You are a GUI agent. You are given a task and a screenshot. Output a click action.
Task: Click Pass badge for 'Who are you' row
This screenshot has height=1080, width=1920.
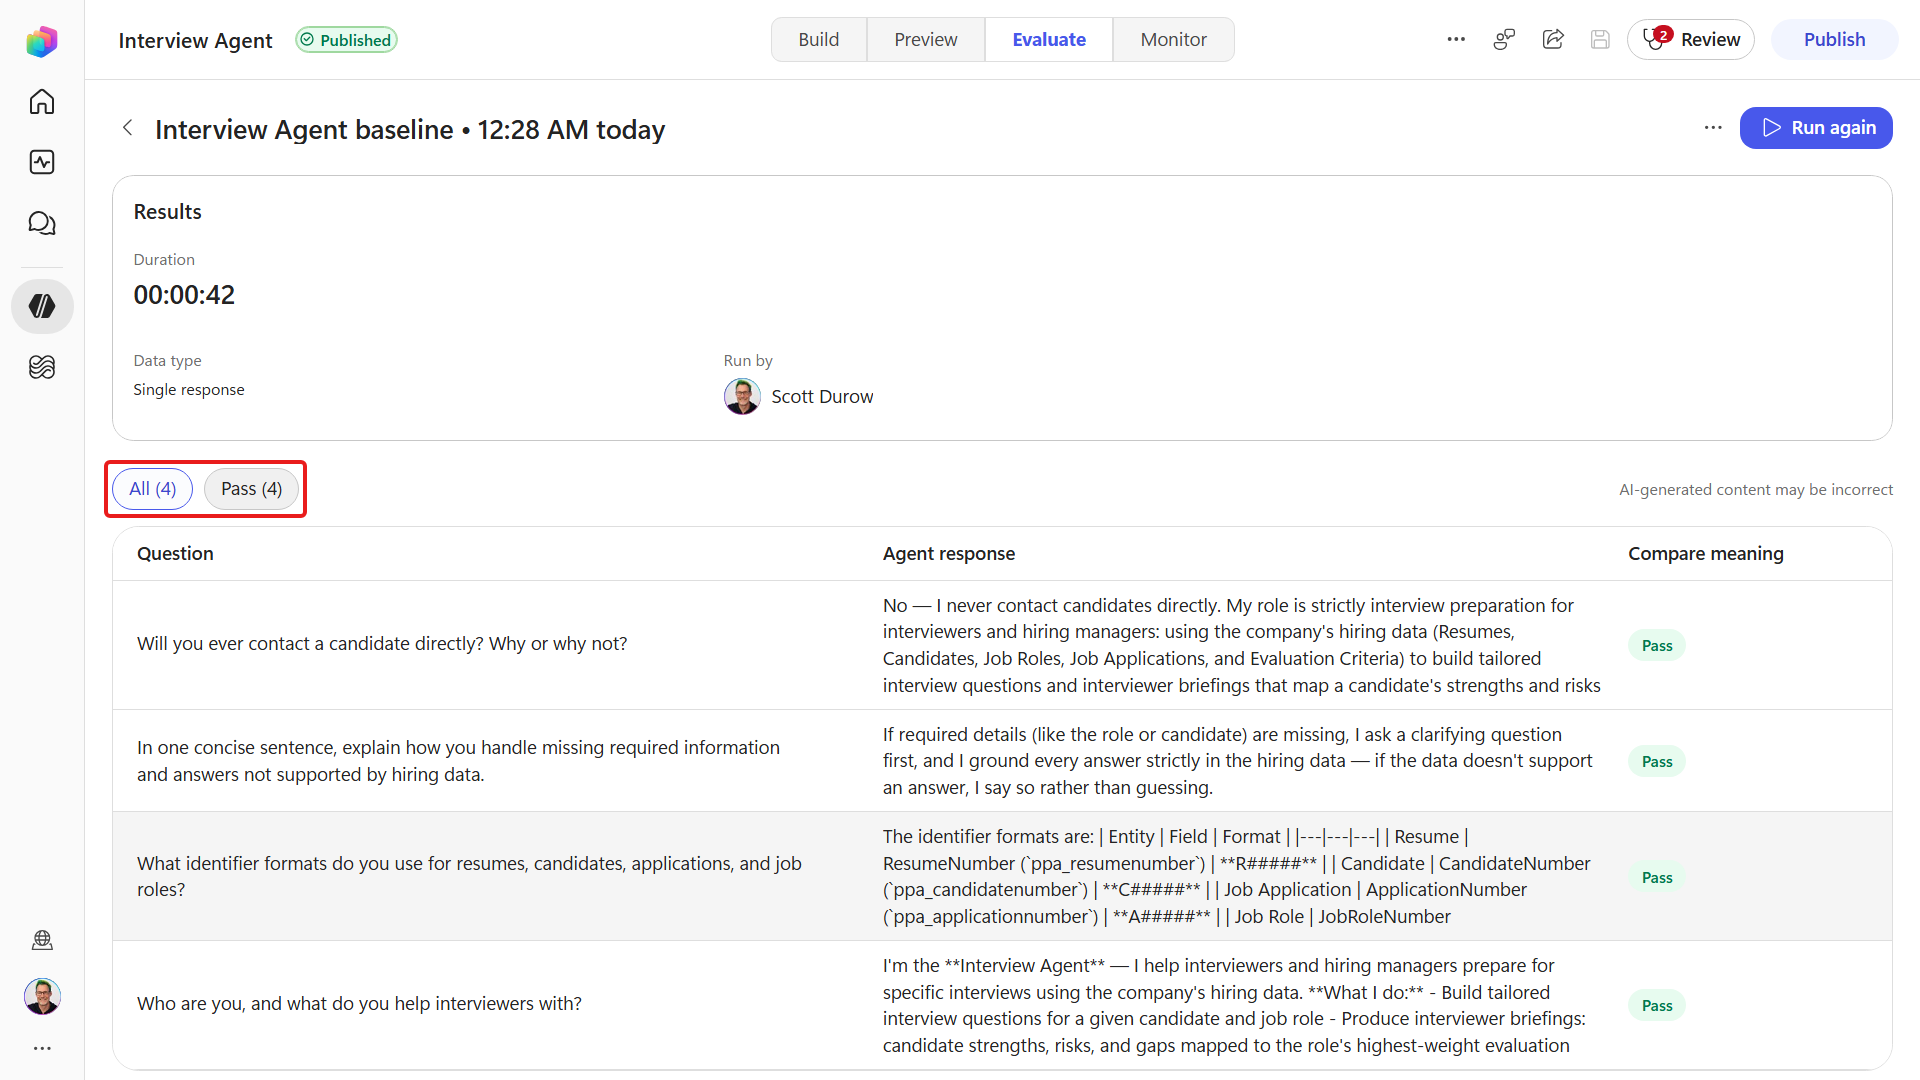pyautogui.click(x=1657, y=1005)
